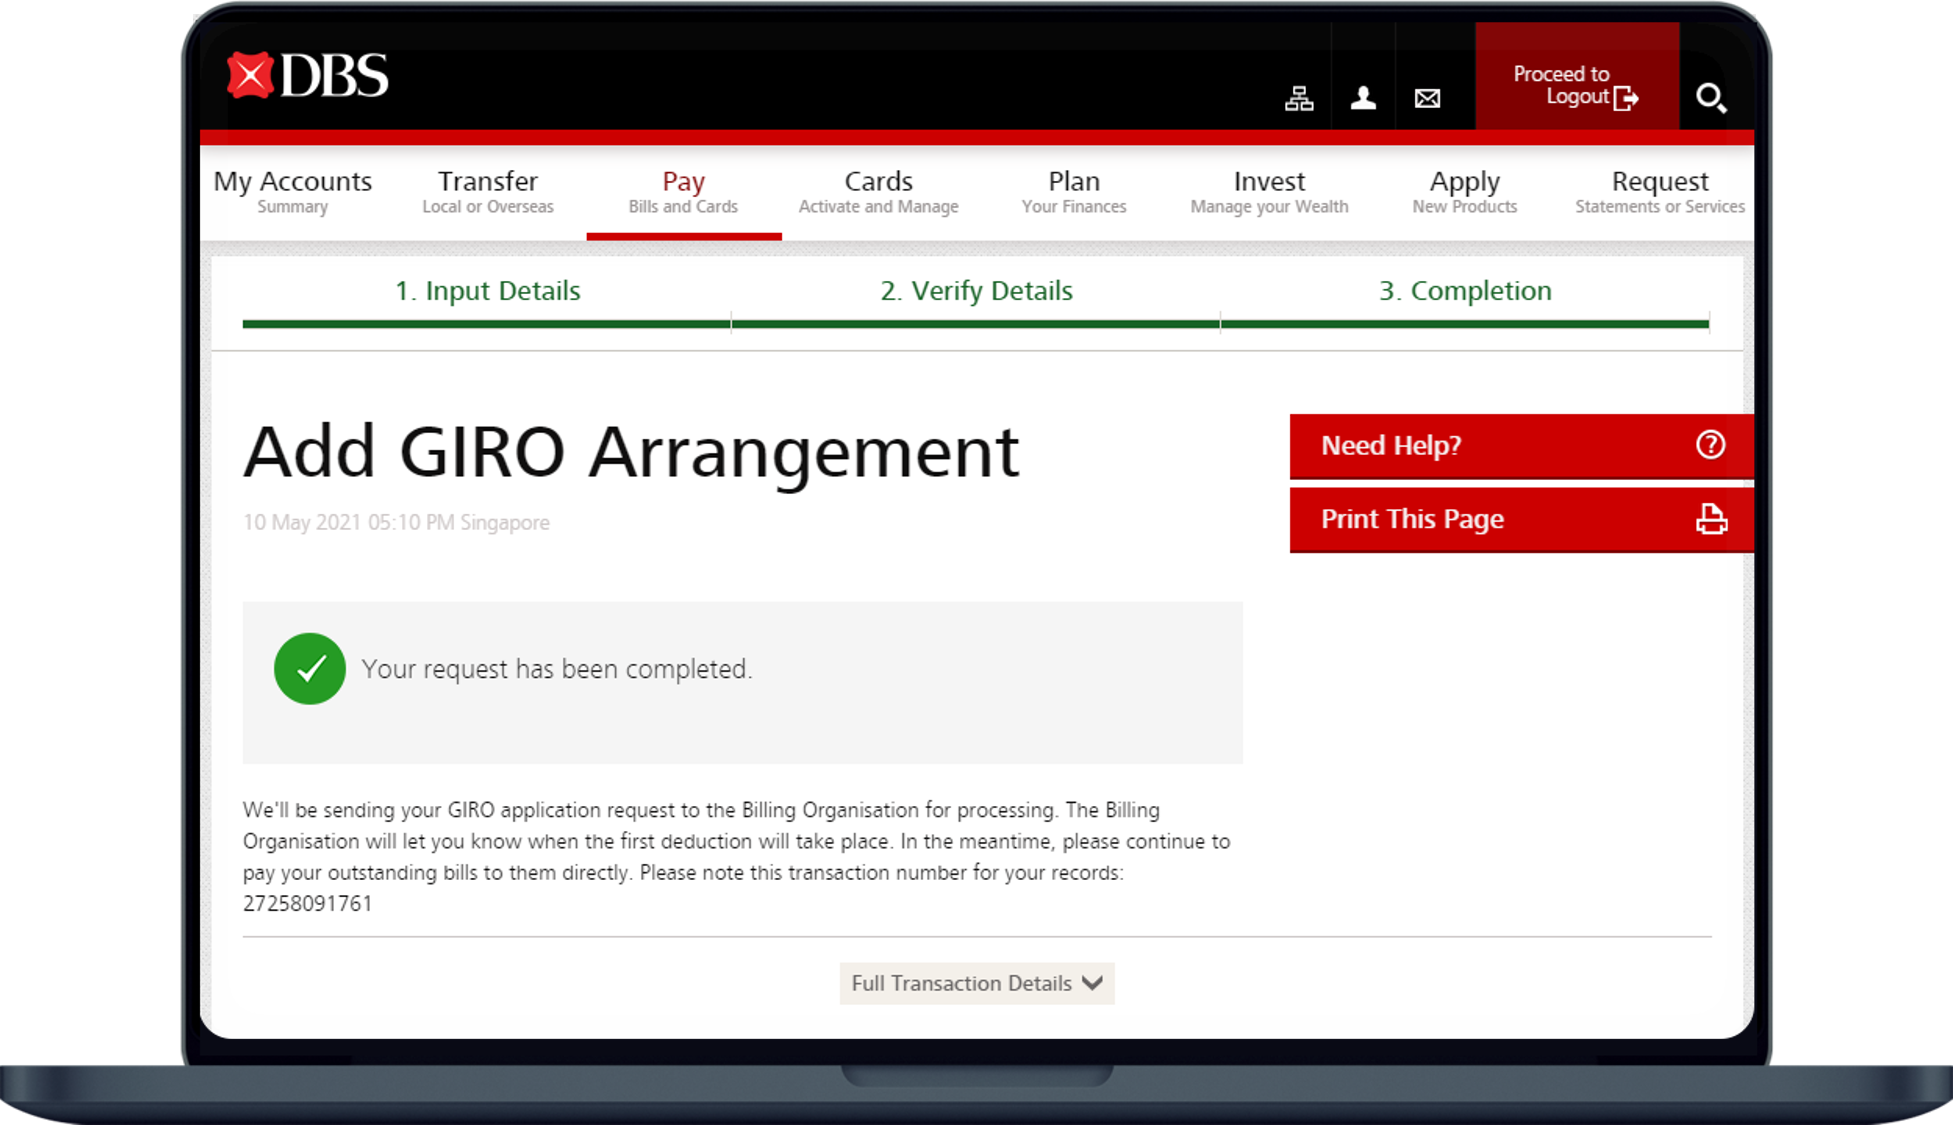This screenshot has width=1953, height=1125.
Task: Click Add GIRO Arrangement heading
Action: point(631,456)
